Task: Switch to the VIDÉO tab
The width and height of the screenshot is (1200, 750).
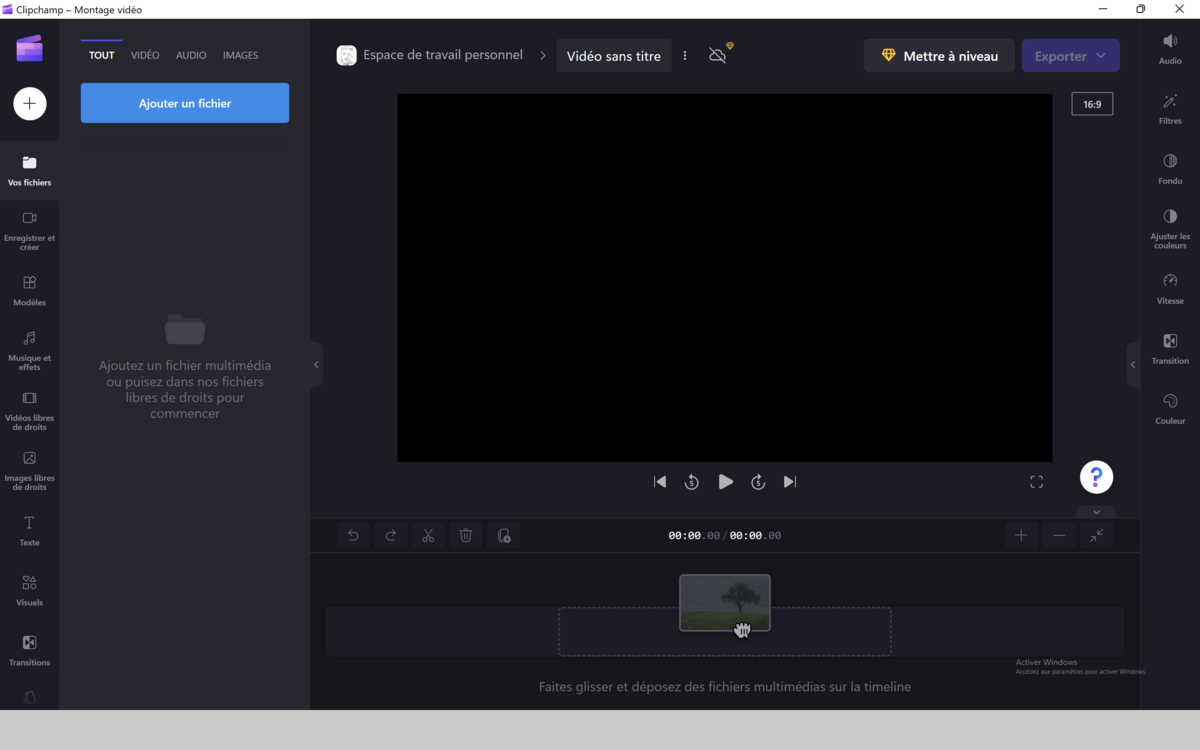Action: [145, 55]
